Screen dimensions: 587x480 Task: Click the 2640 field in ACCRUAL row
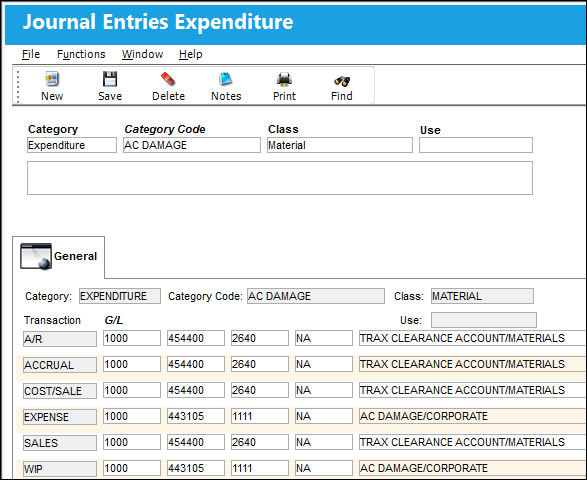click(260, 364)
